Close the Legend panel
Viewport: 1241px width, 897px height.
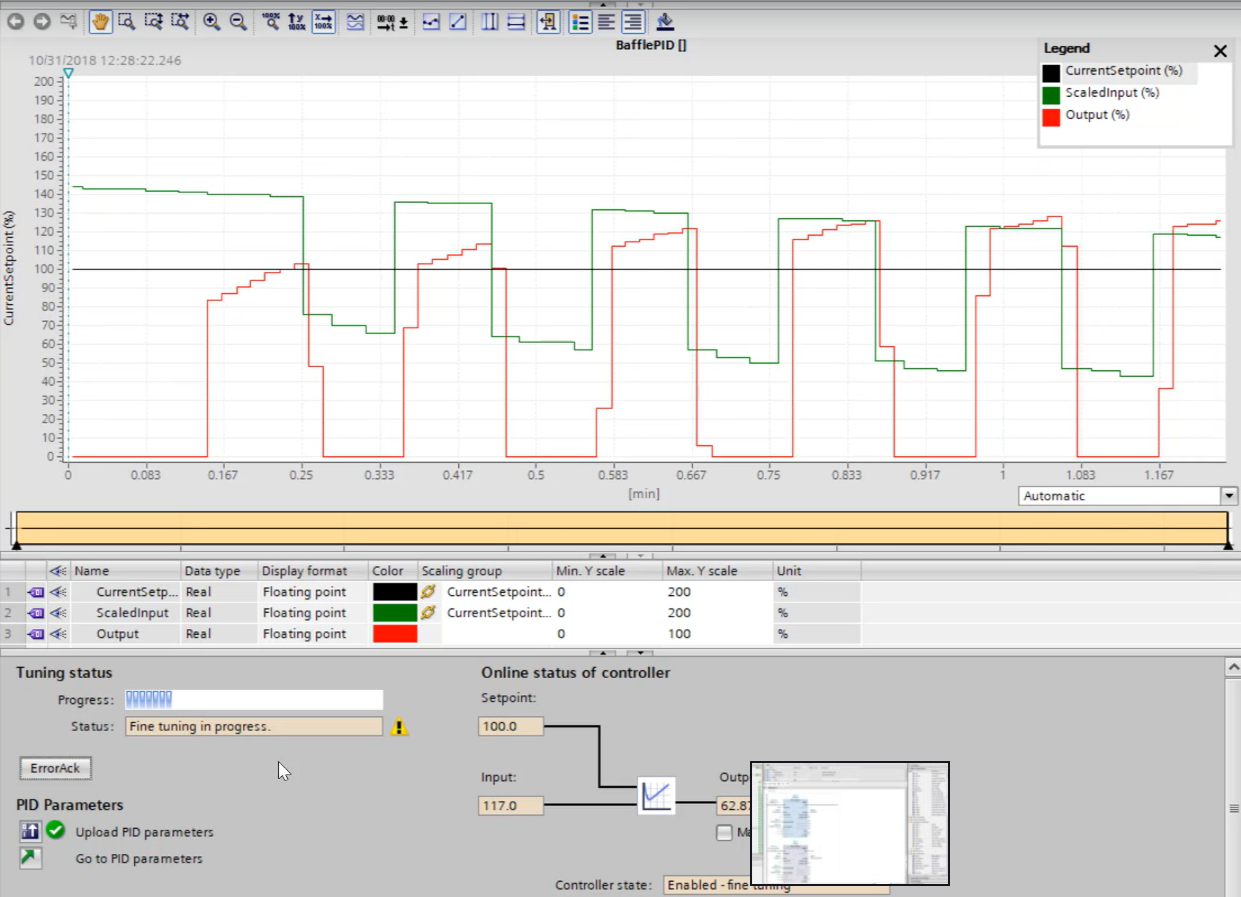[x=1220, y=51]
